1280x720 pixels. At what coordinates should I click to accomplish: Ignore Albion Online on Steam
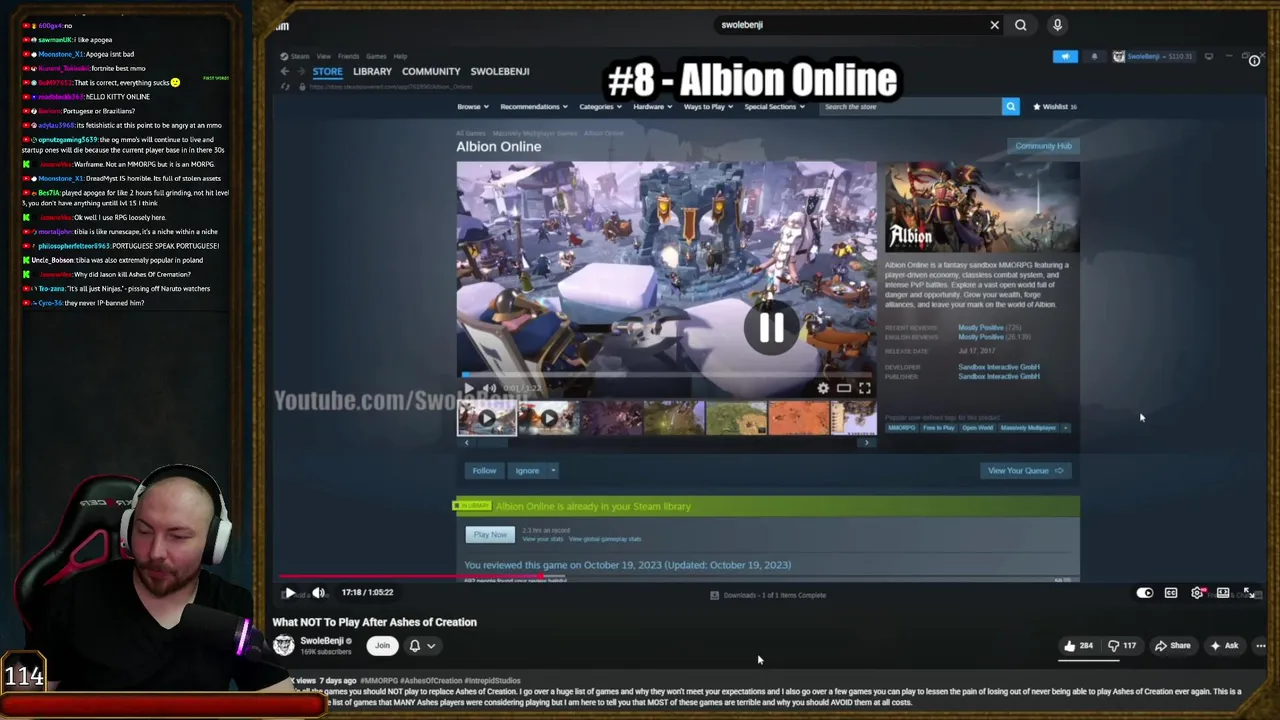(x=527, y=471)
